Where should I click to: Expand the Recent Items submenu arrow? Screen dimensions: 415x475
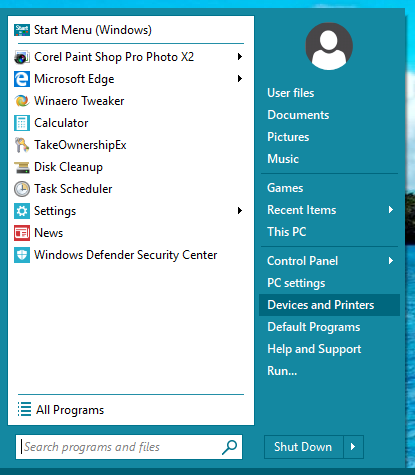391,210
